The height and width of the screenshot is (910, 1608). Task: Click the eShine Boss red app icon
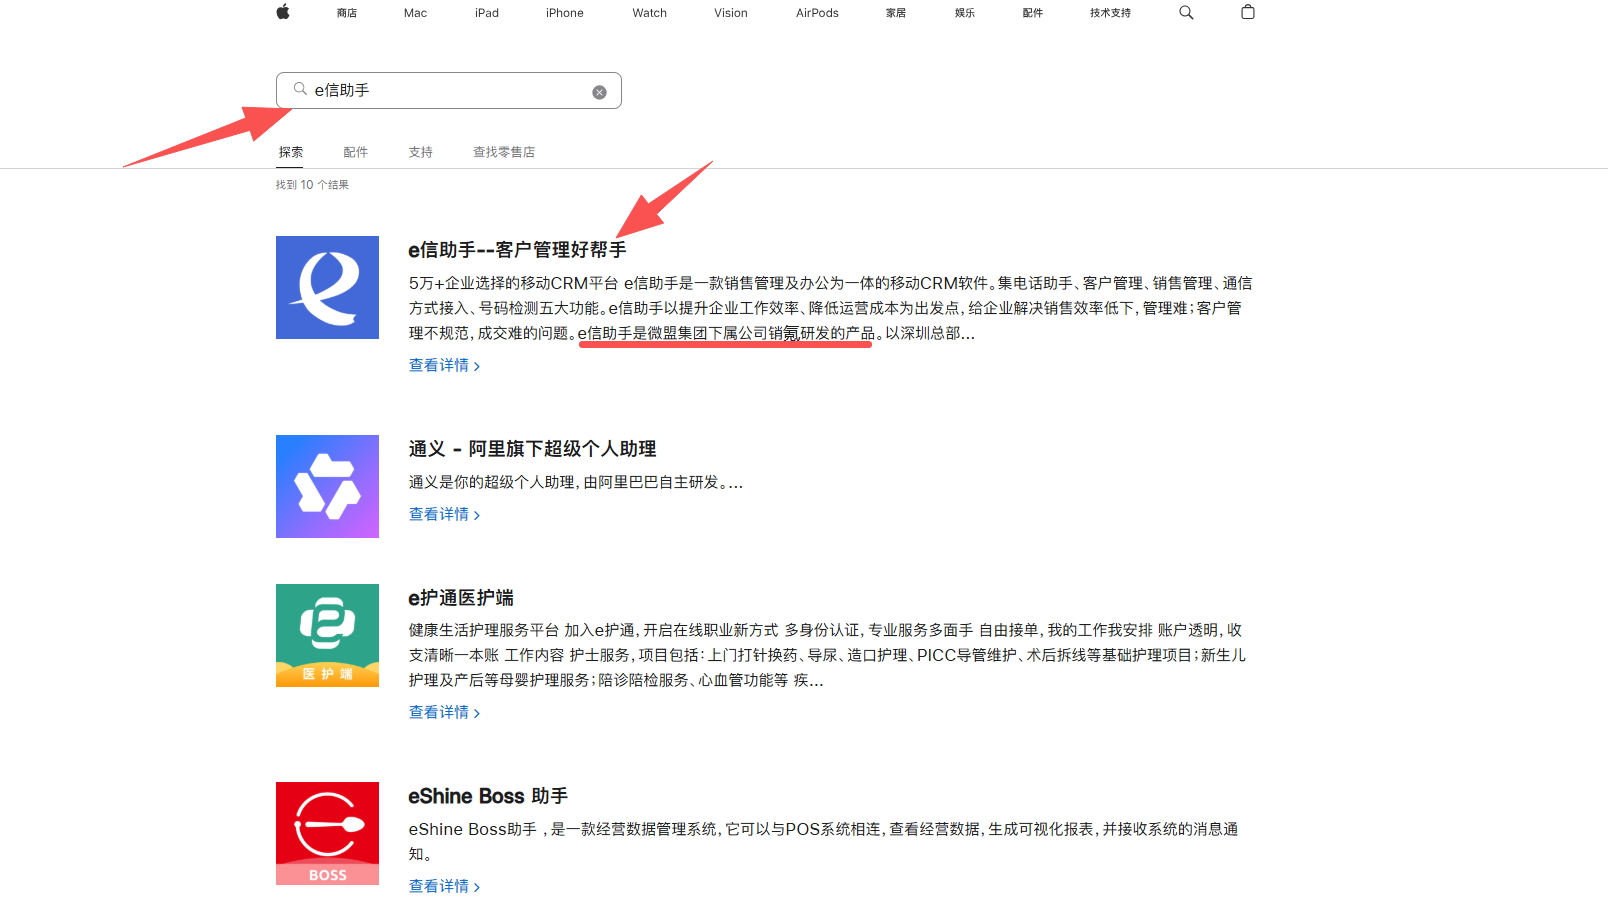pyautogui.click(x=327, y=833)
